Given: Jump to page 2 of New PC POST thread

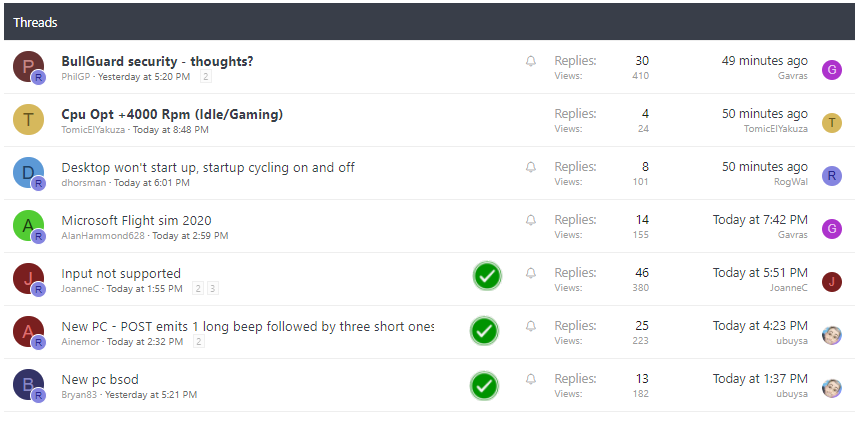Looking at the screenshot, I should coord(199,342).
